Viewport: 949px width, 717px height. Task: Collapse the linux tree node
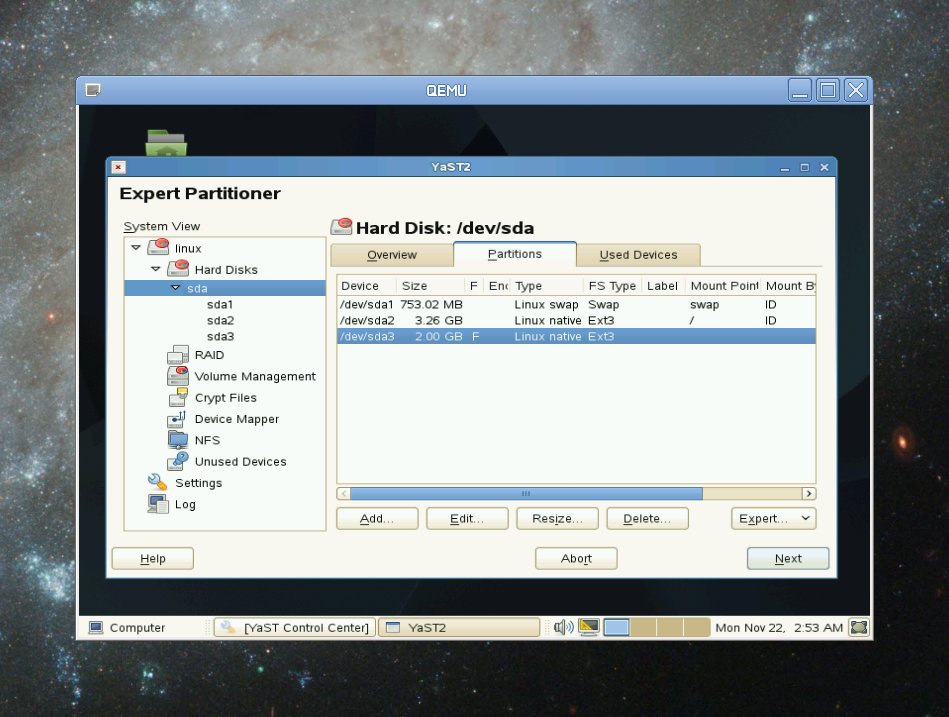[135, 248]
